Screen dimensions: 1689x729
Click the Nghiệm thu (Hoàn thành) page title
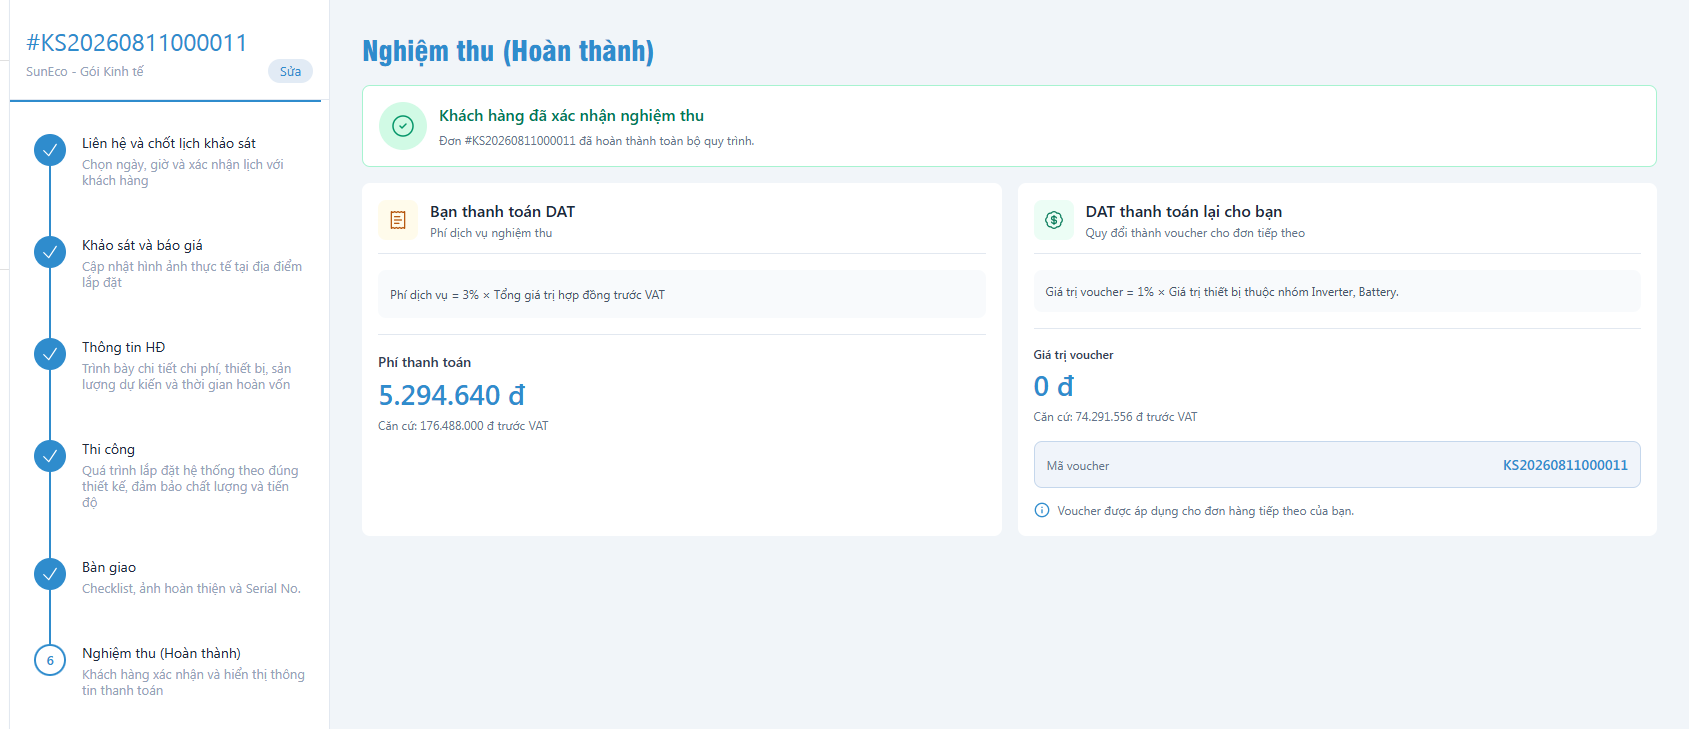point(508,51)
